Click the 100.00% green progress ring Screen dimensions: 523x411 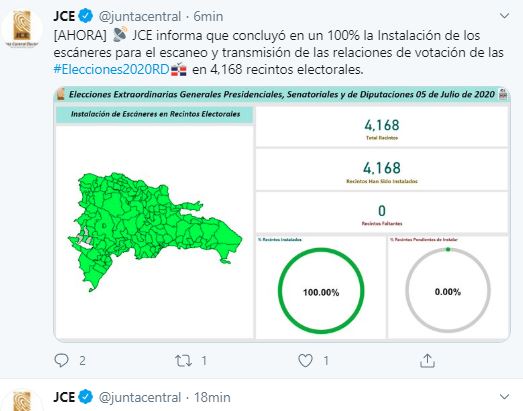click(x=321, y=290)
